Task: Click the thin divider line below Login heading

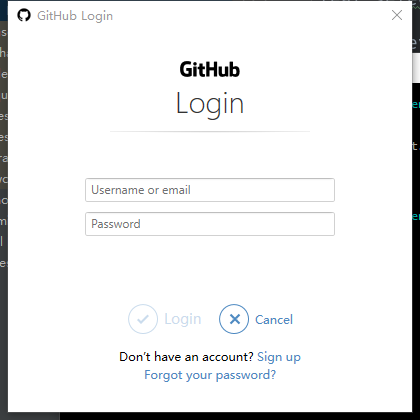Action: (210, 131)
